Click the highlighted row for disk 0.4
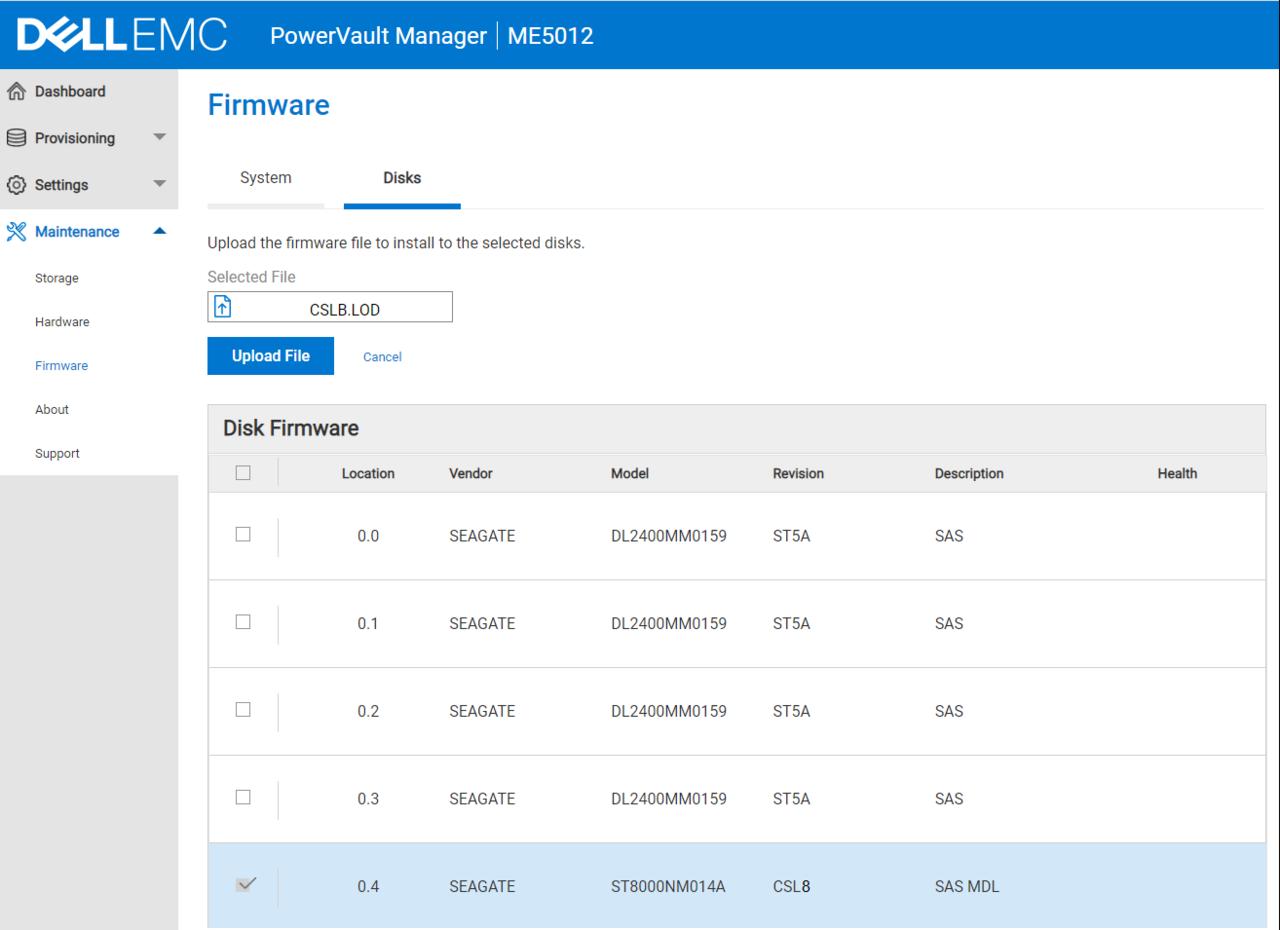 (700, 886)
